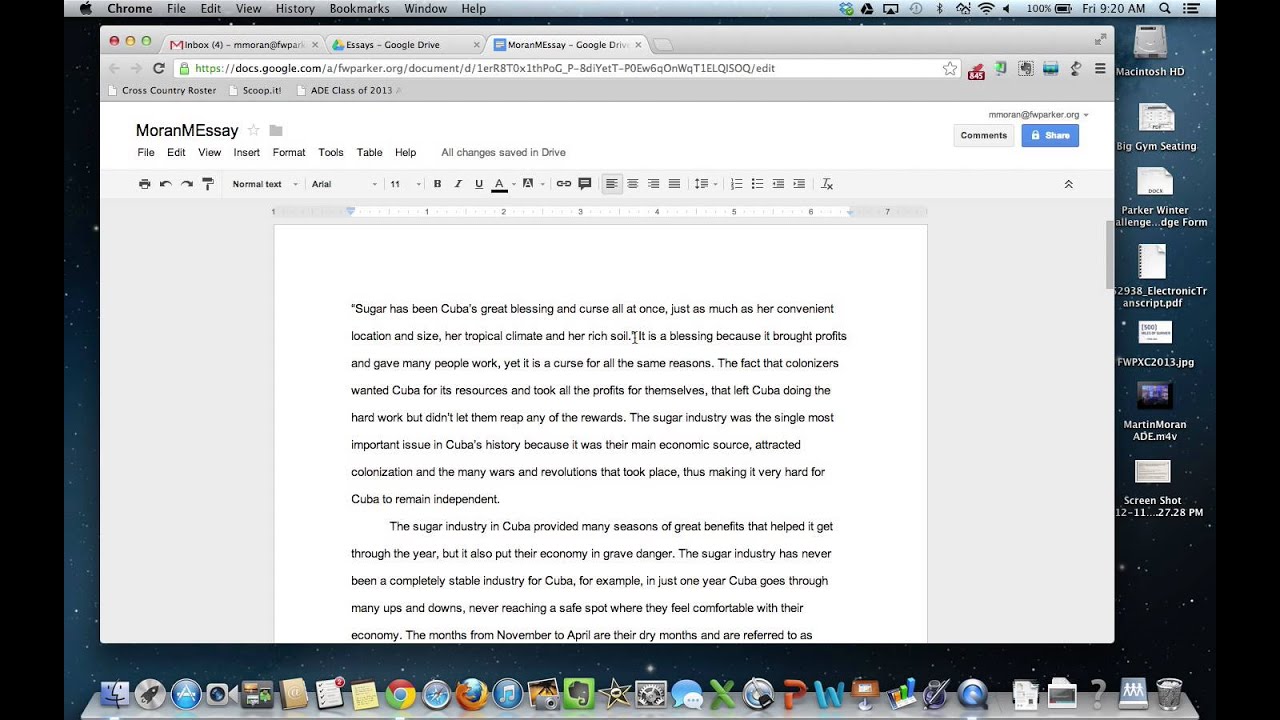Image resolution: width=1280 pixels, height=720 pixels.
Task: Collapse the Docs menus with the chevron
Action: (1068, 184)
